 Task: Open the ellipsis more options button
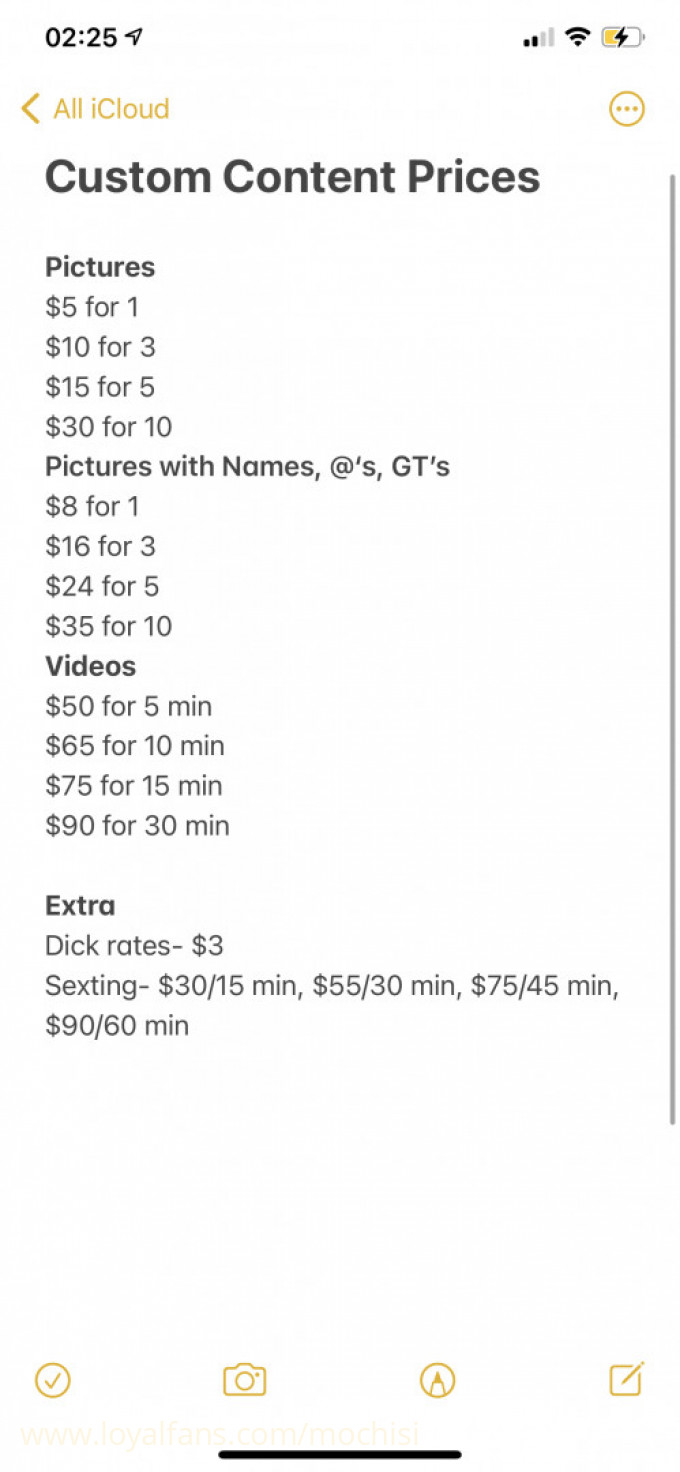627,109
